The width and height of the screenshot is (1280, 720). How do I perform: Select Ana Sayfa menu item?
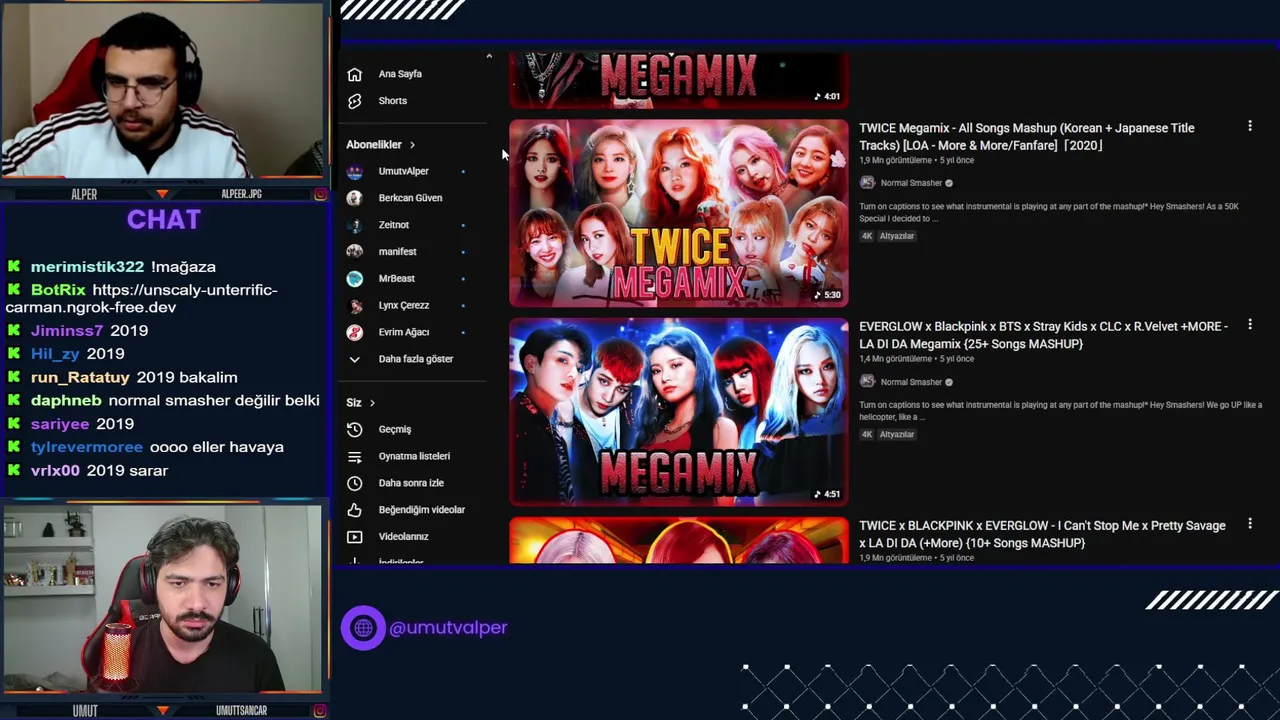point(400,74)
